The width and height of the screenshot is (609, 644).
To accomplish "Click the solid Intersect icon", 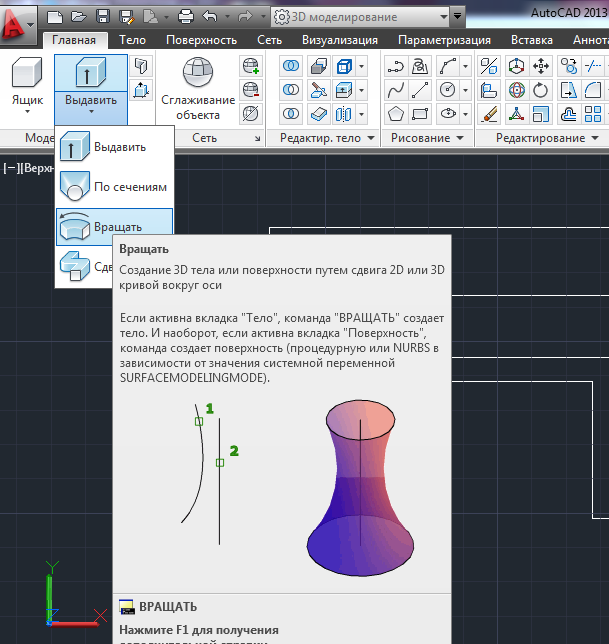I will coord(291,114).
